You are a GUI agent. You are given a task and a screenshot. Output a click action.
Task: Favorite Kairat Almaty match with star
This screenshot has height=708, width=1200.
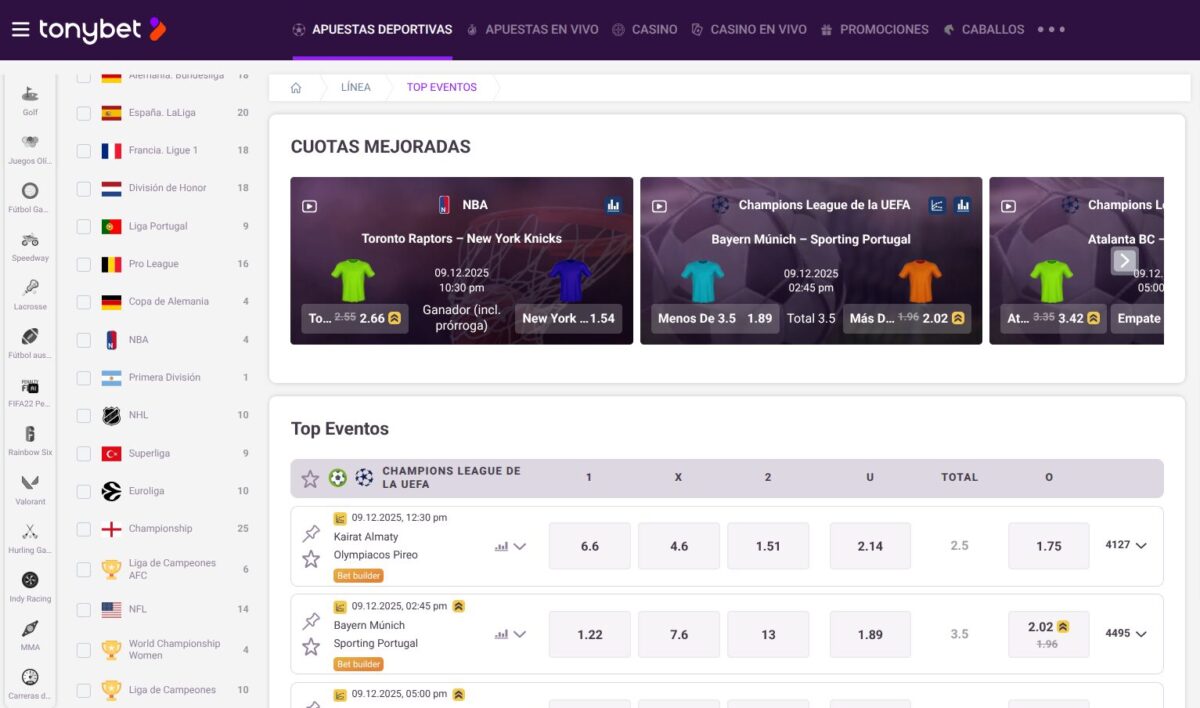311,558
